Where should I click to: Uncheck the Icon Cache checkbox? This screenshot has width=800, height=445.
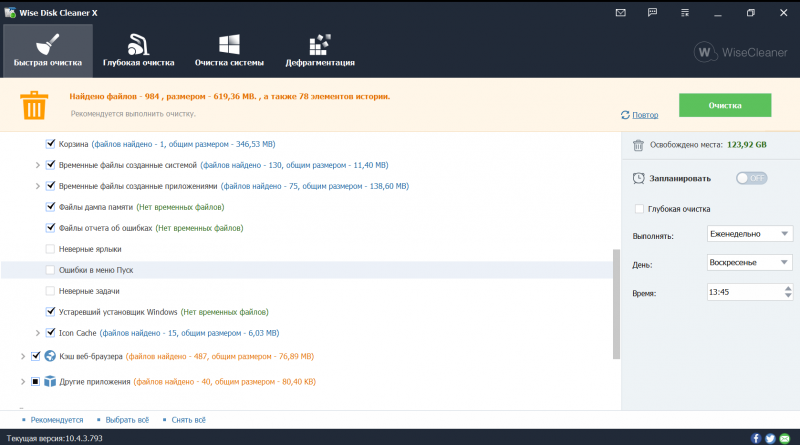[x=50, y=333]
